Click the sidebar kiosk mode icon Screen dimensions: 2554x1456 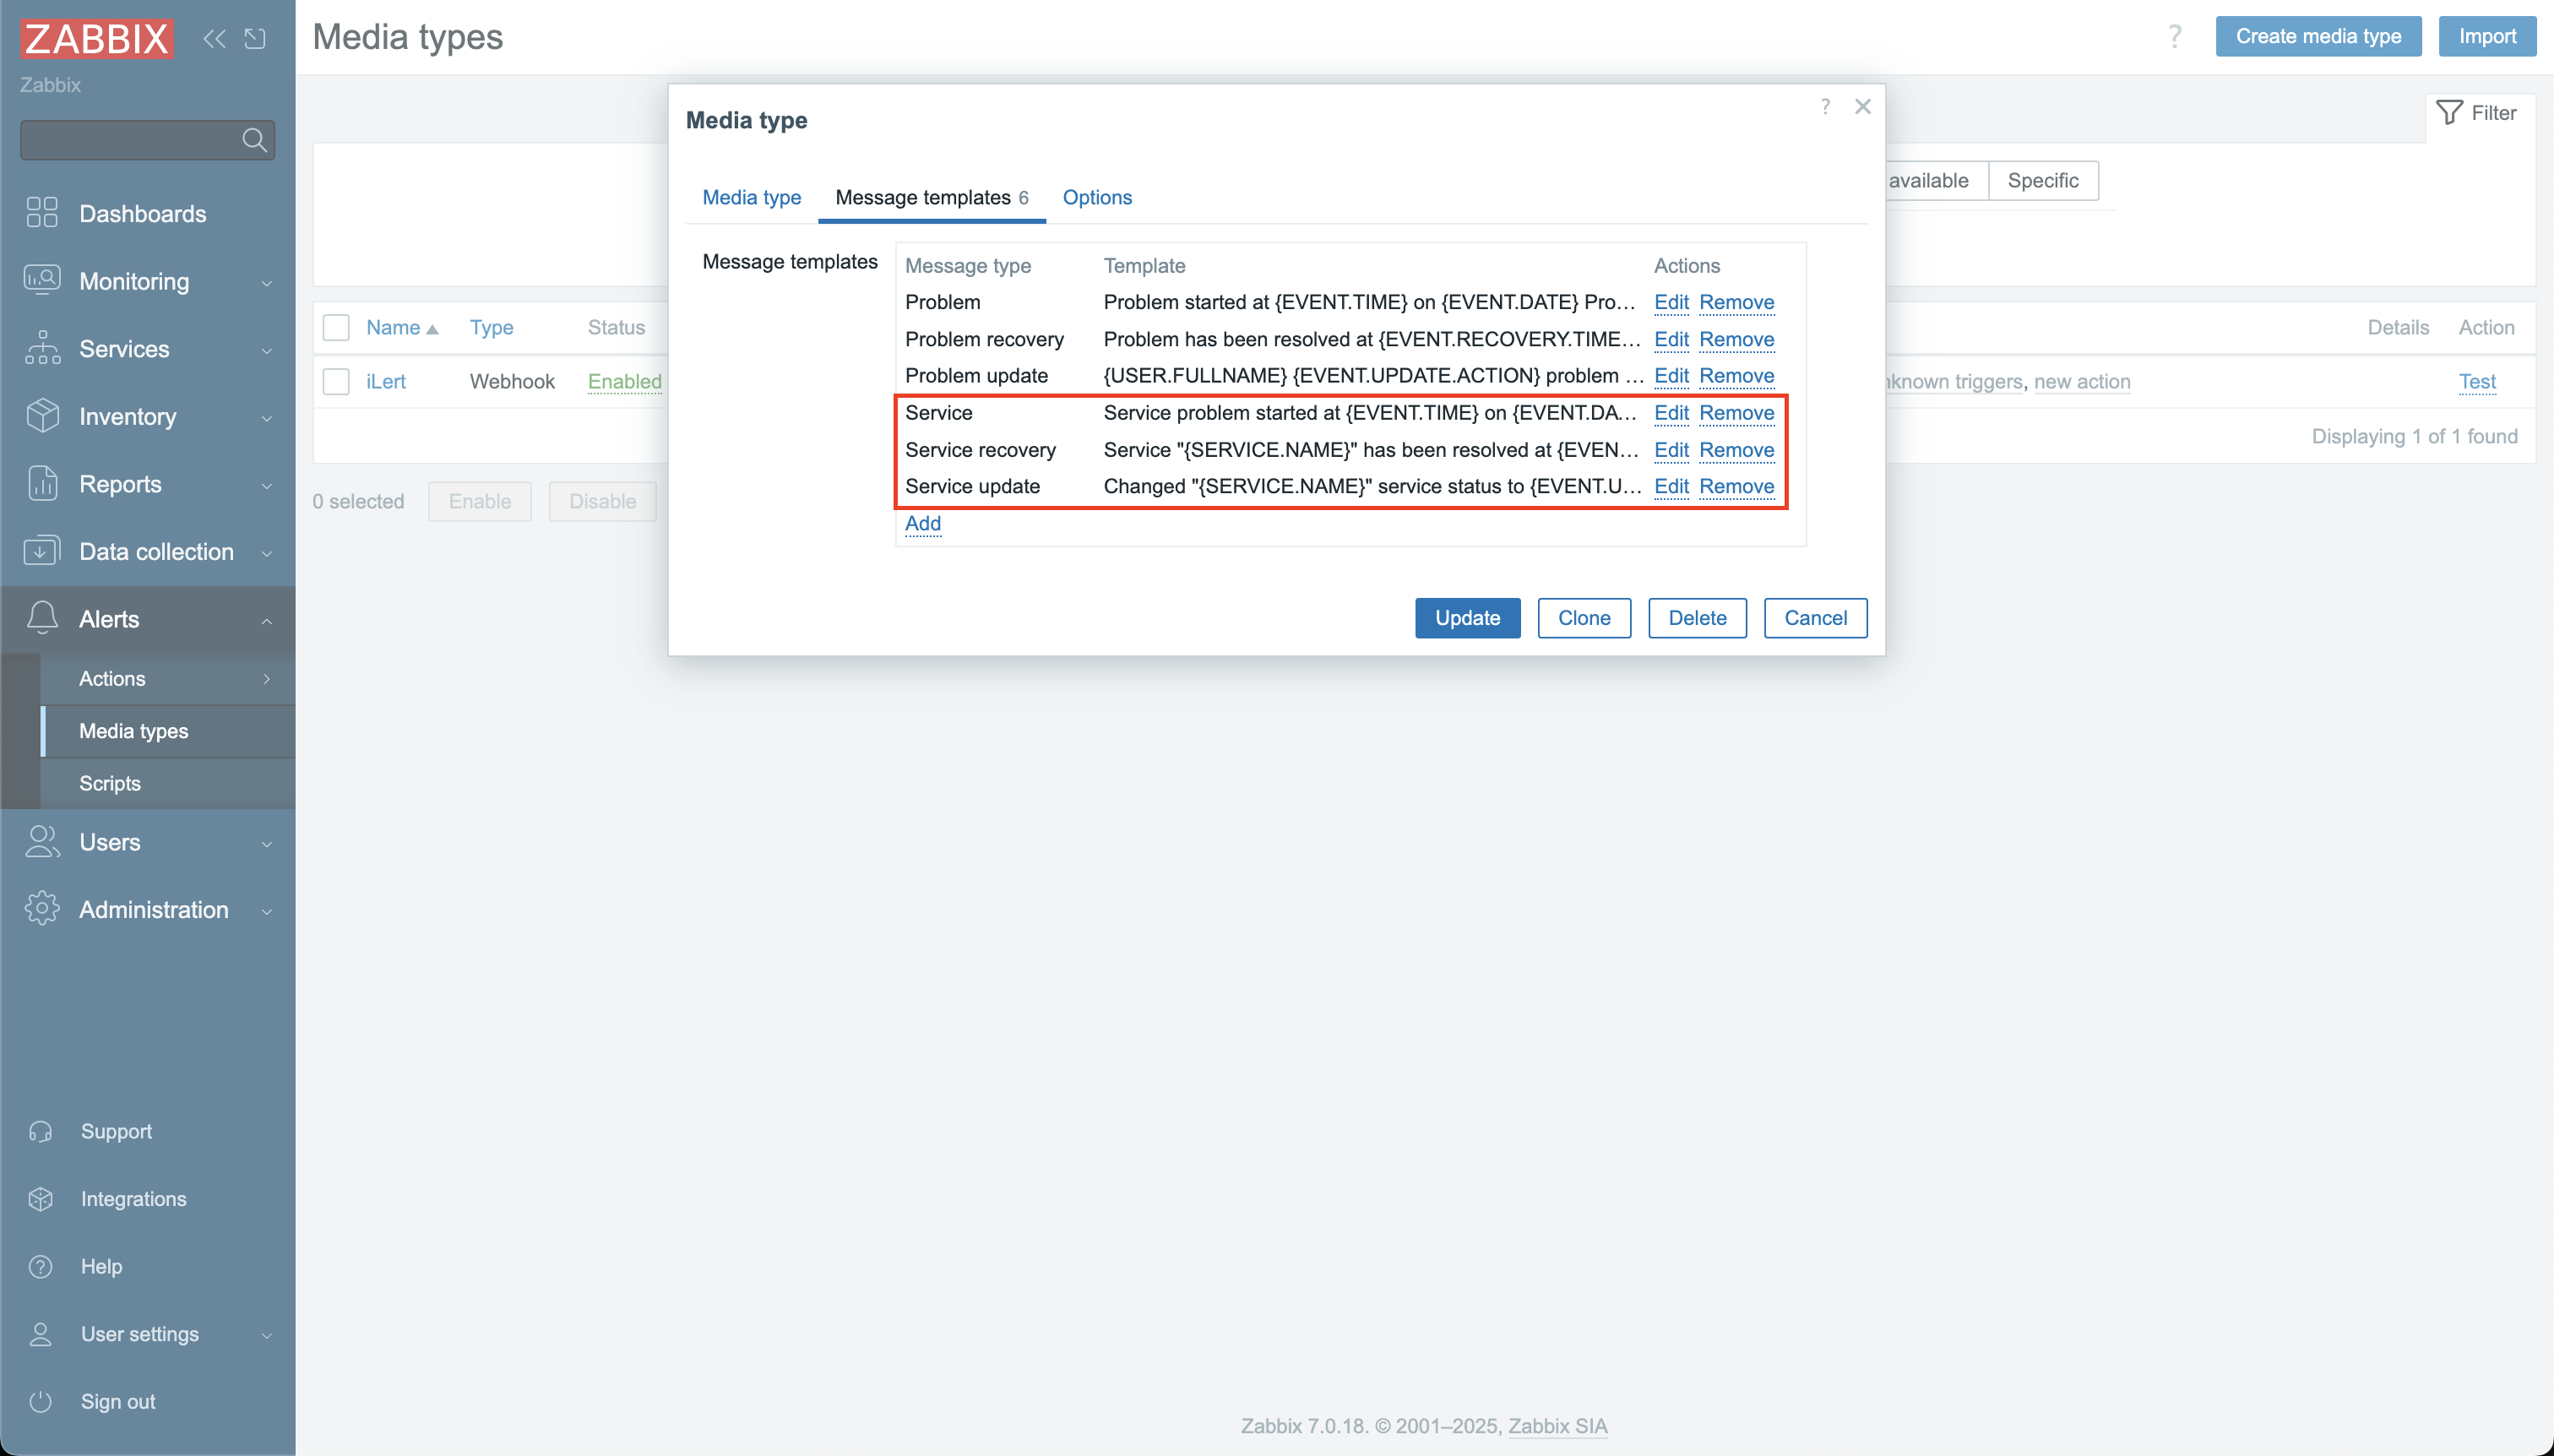[x=256, y=39]
